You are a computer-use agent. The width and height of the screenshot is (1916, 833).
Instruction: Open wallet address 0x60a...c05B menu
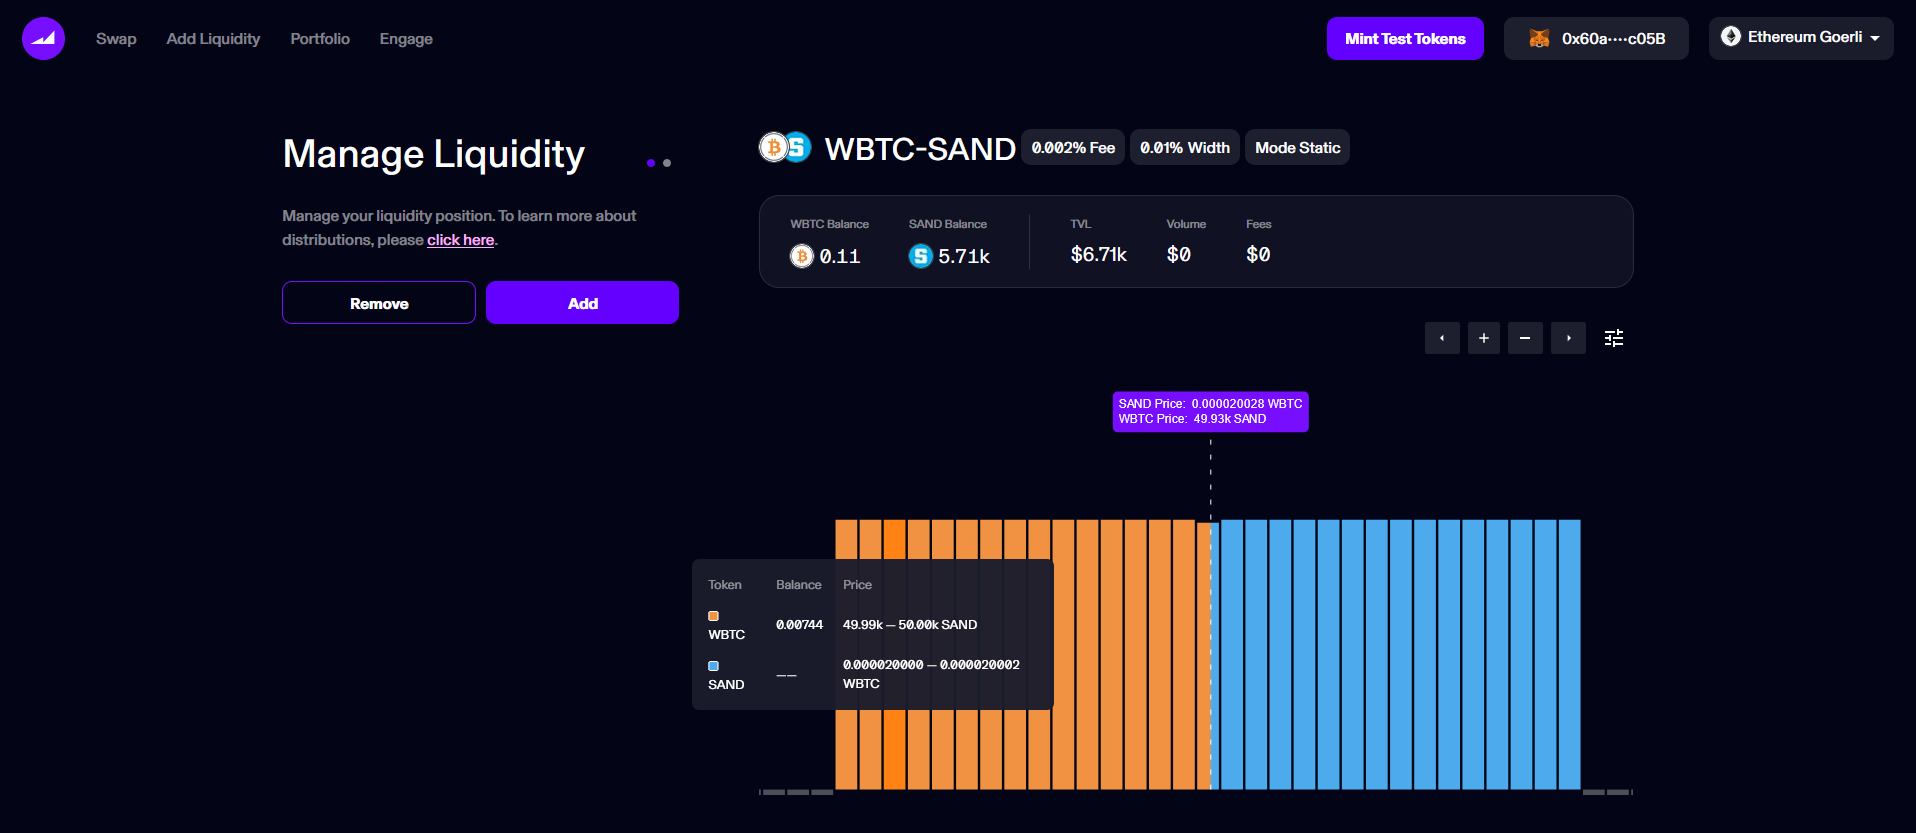(x=1612, y=39)
